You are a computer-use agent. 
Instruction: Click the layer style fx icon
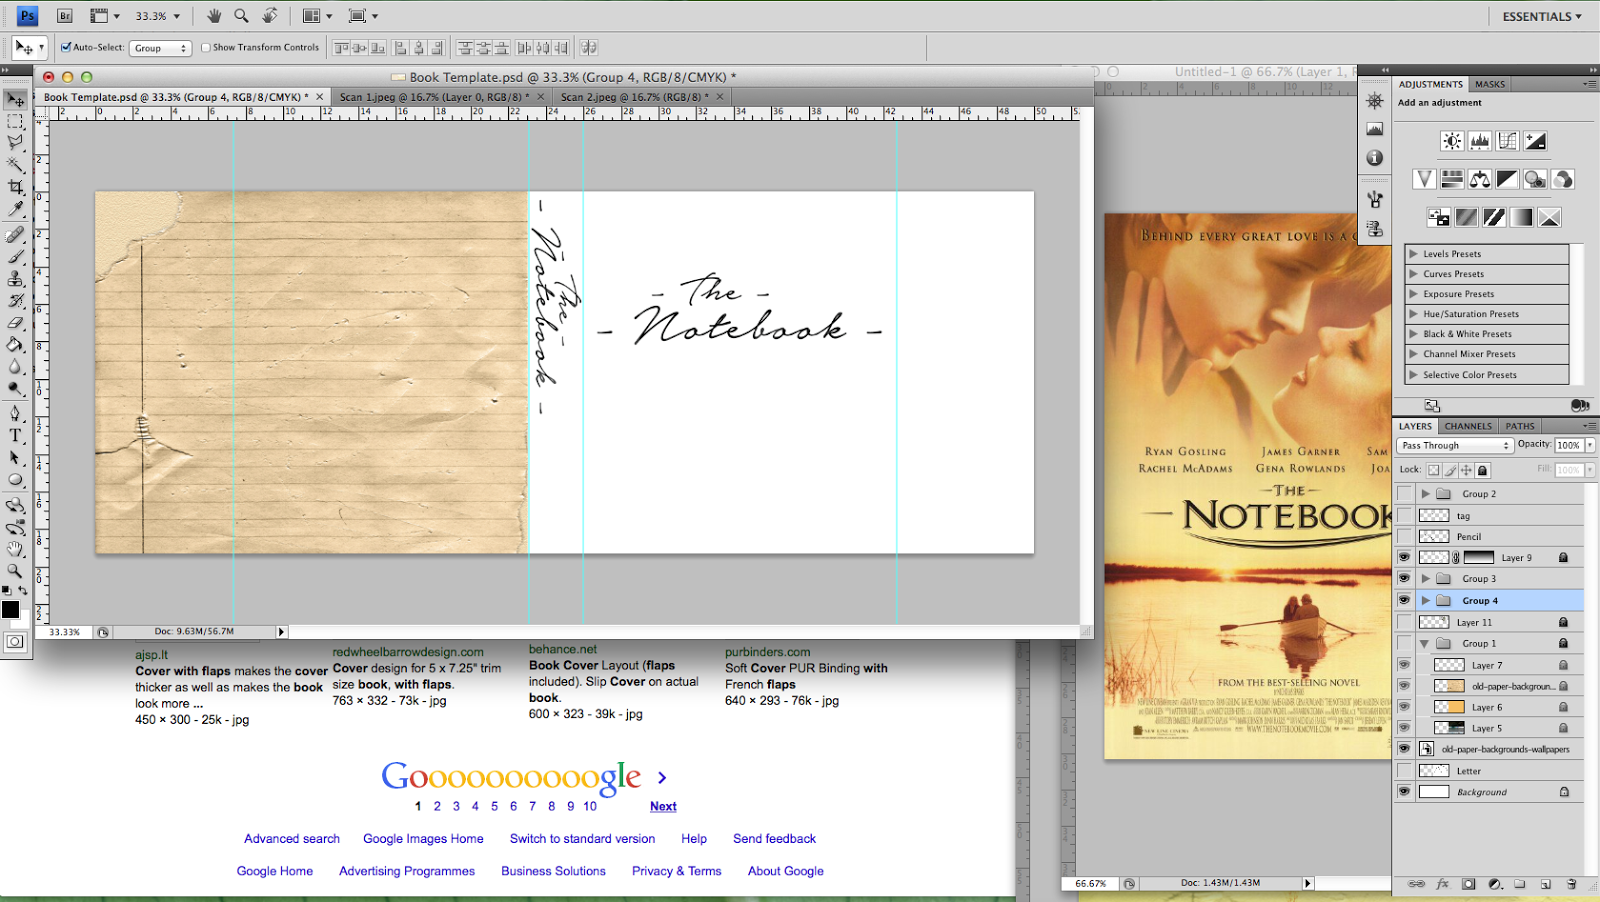coord(1442,884)
